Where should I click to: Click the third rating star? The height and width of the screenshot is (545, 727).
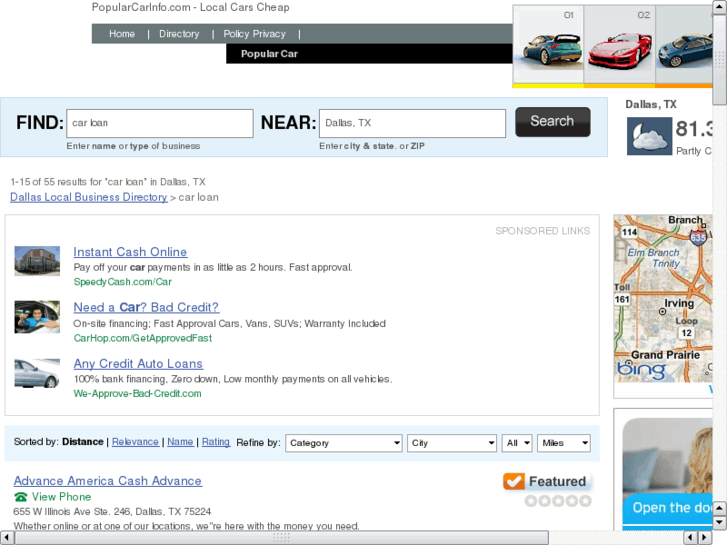coord(558,501)
